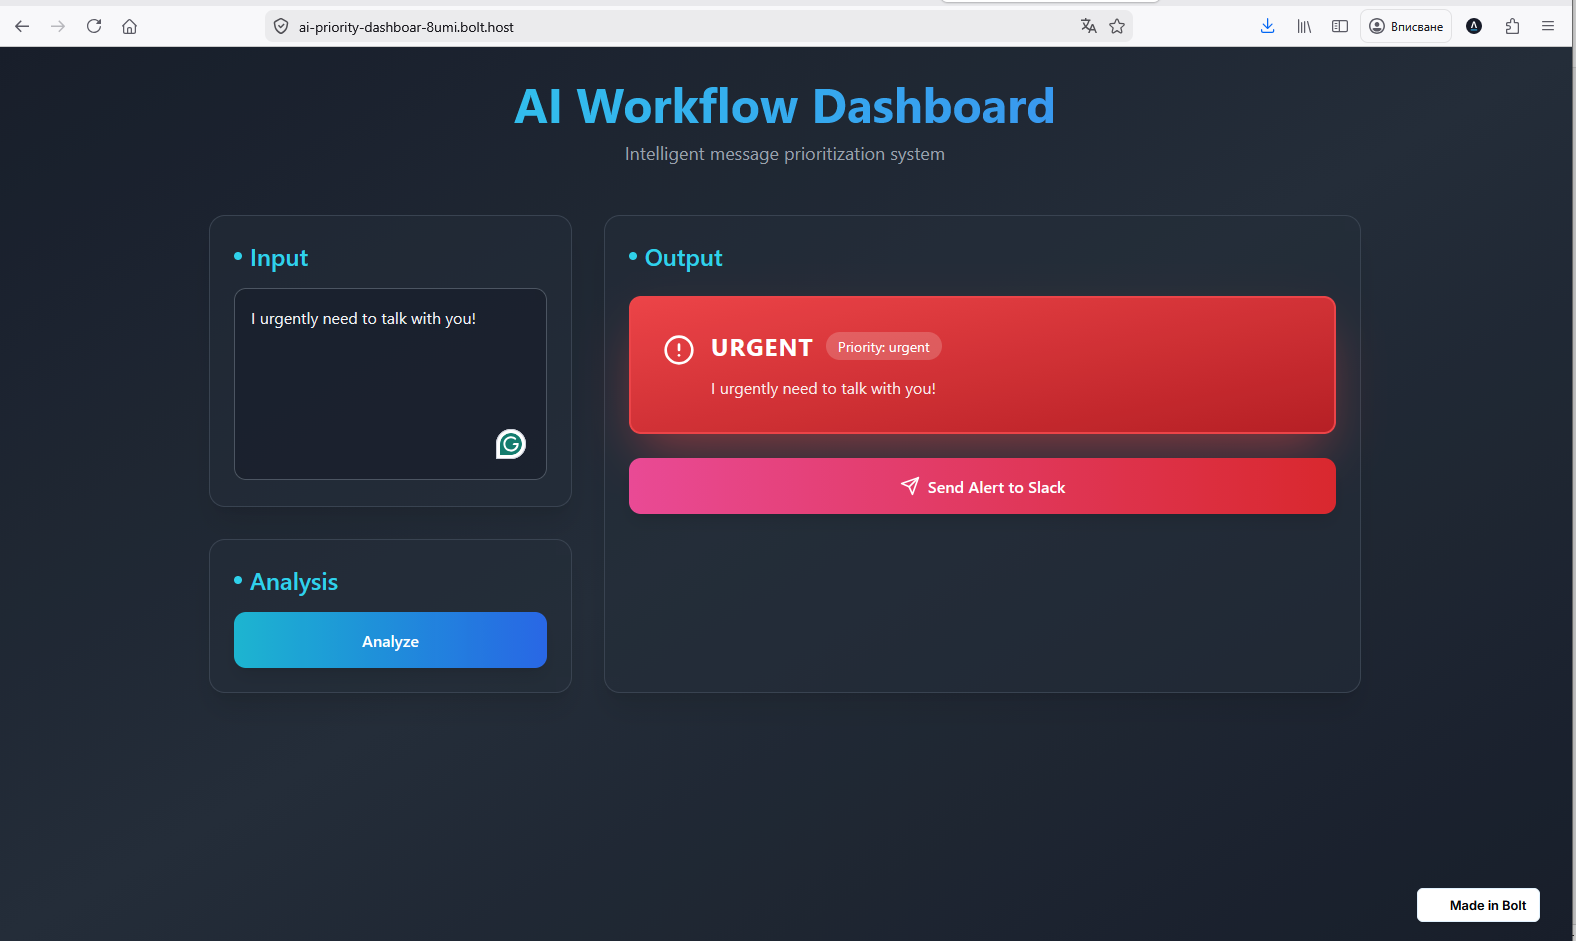
Task: Click the Made in Bolt badge
Action: (x=1478, y=905)
